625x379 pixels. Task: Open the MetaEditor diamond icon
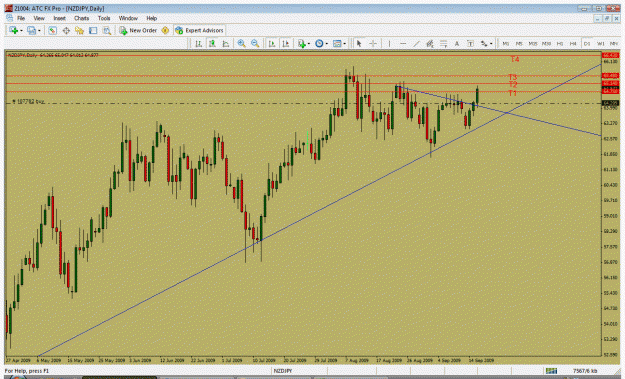click(165, 30)
